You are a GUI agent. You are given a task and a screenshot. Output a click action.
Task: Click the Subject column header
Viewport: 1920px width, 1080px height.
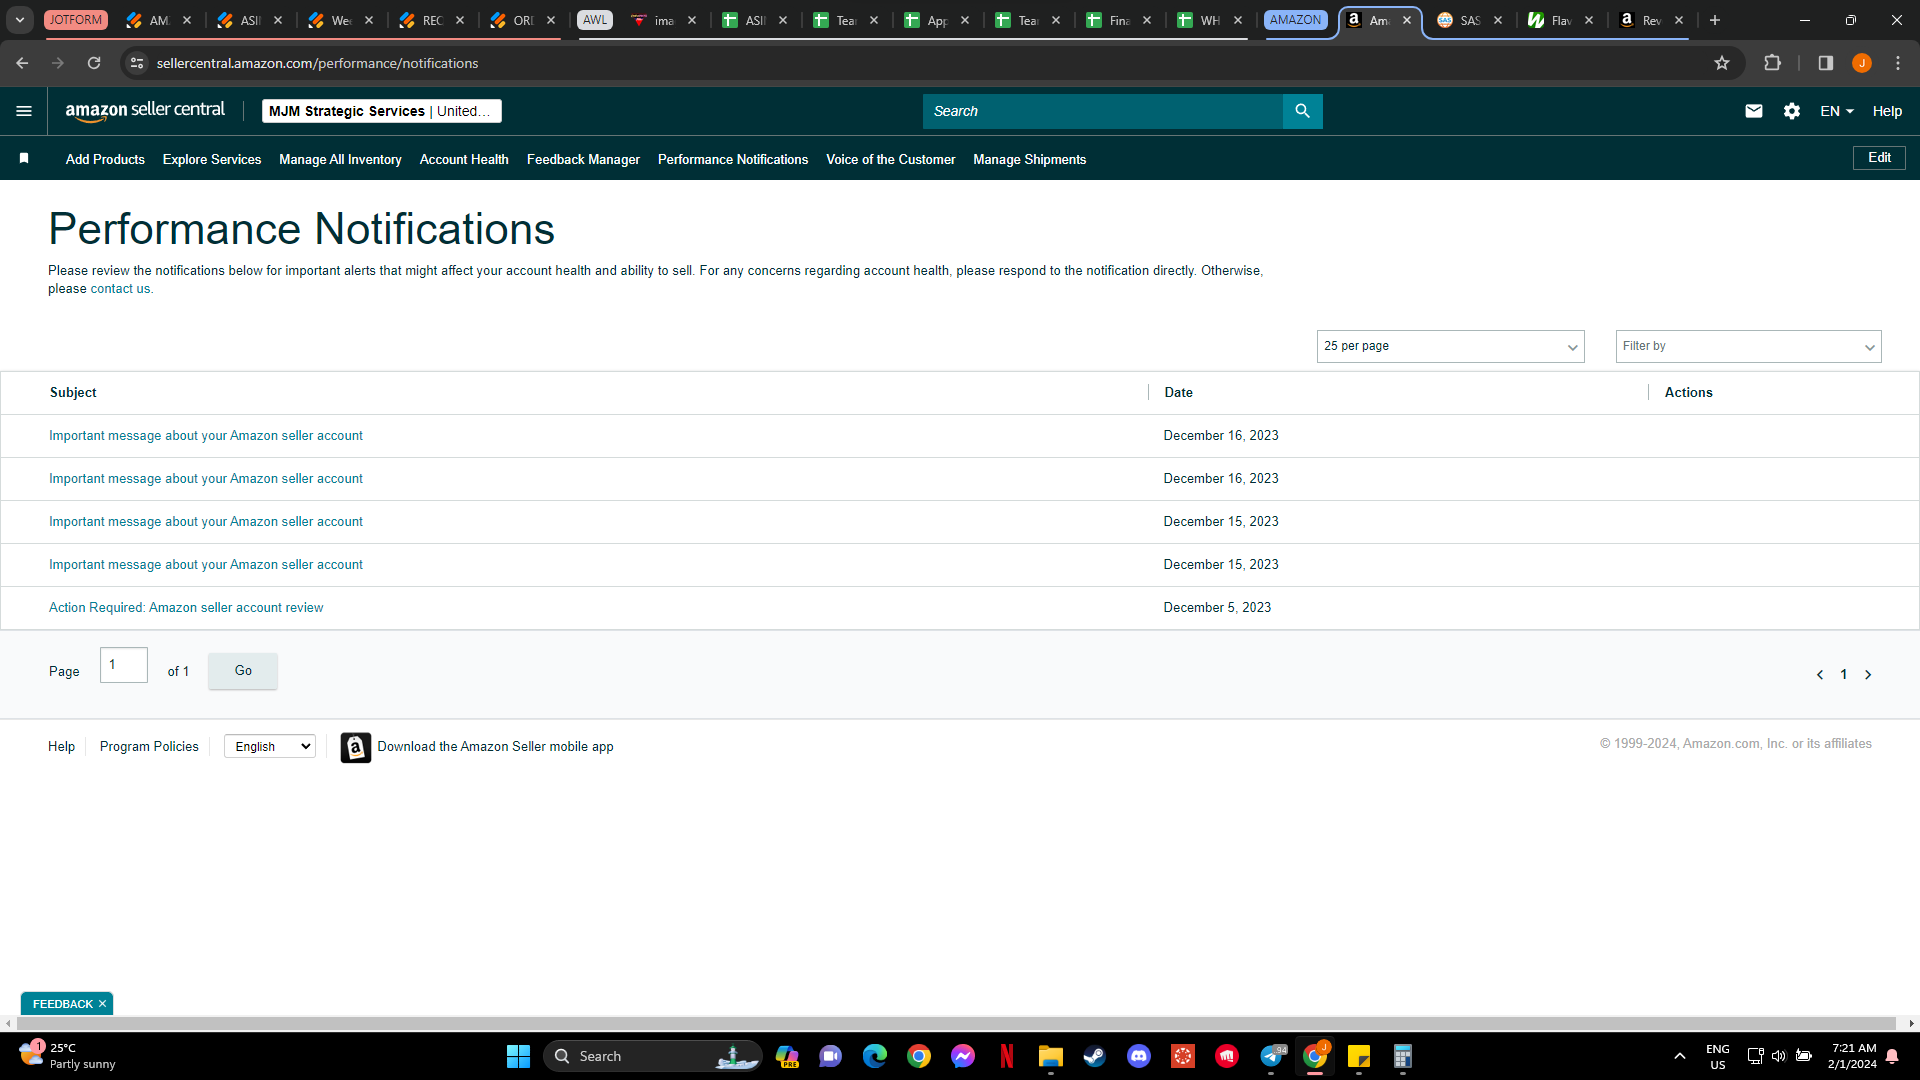[73, 393]
